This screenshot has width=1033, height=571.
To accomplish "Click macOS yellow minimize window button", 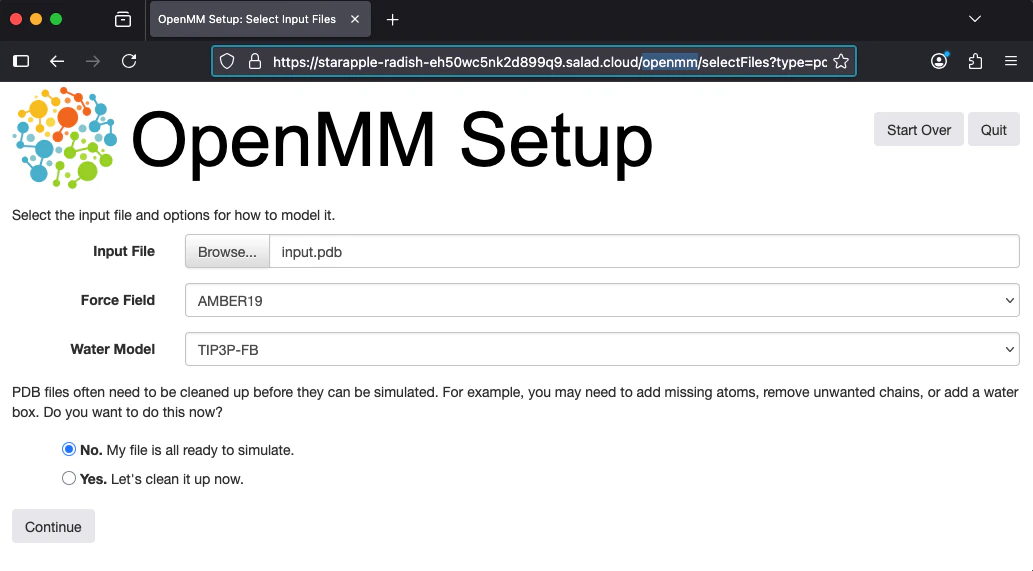I will pyautogui.click(x=36, y=19).
